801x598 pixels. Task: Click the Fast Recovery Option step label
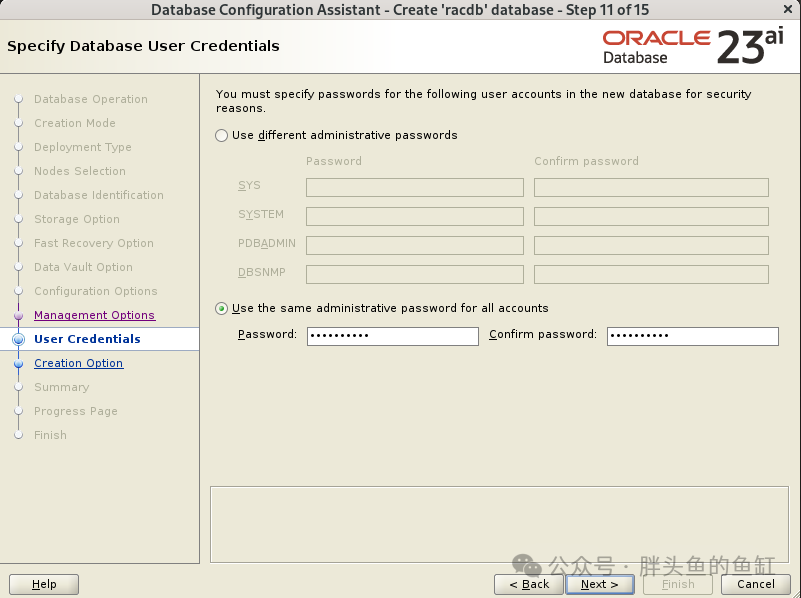(93, 243)
